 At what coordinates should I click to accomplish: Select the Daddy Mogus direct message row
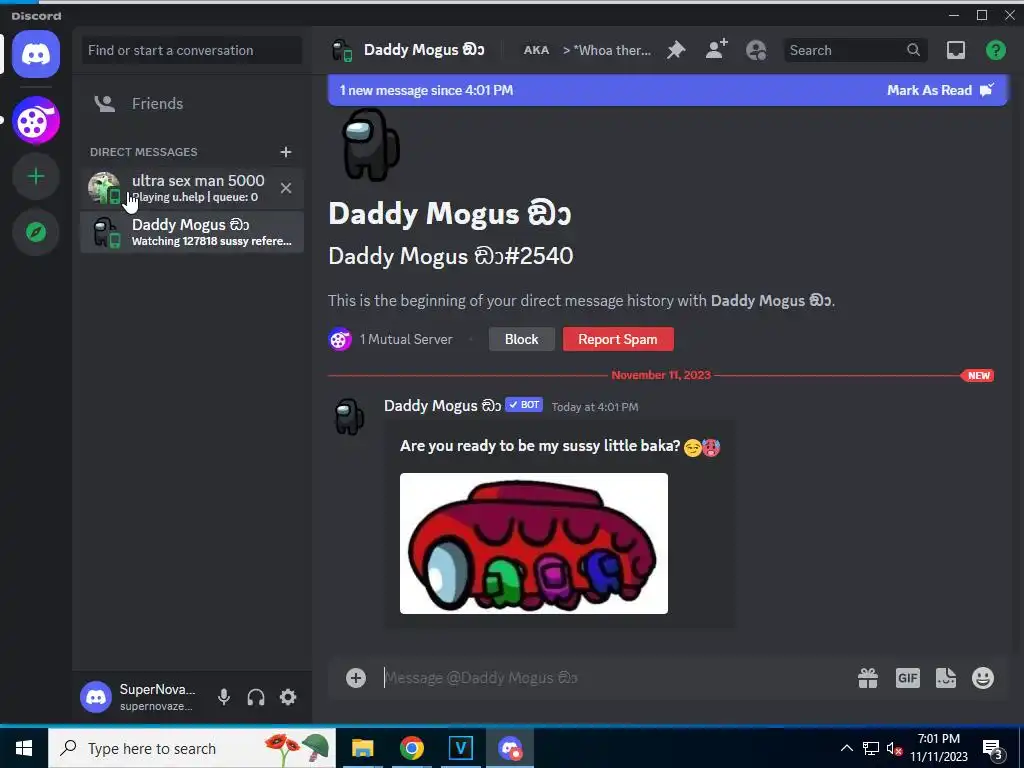(x=191, y=232)
